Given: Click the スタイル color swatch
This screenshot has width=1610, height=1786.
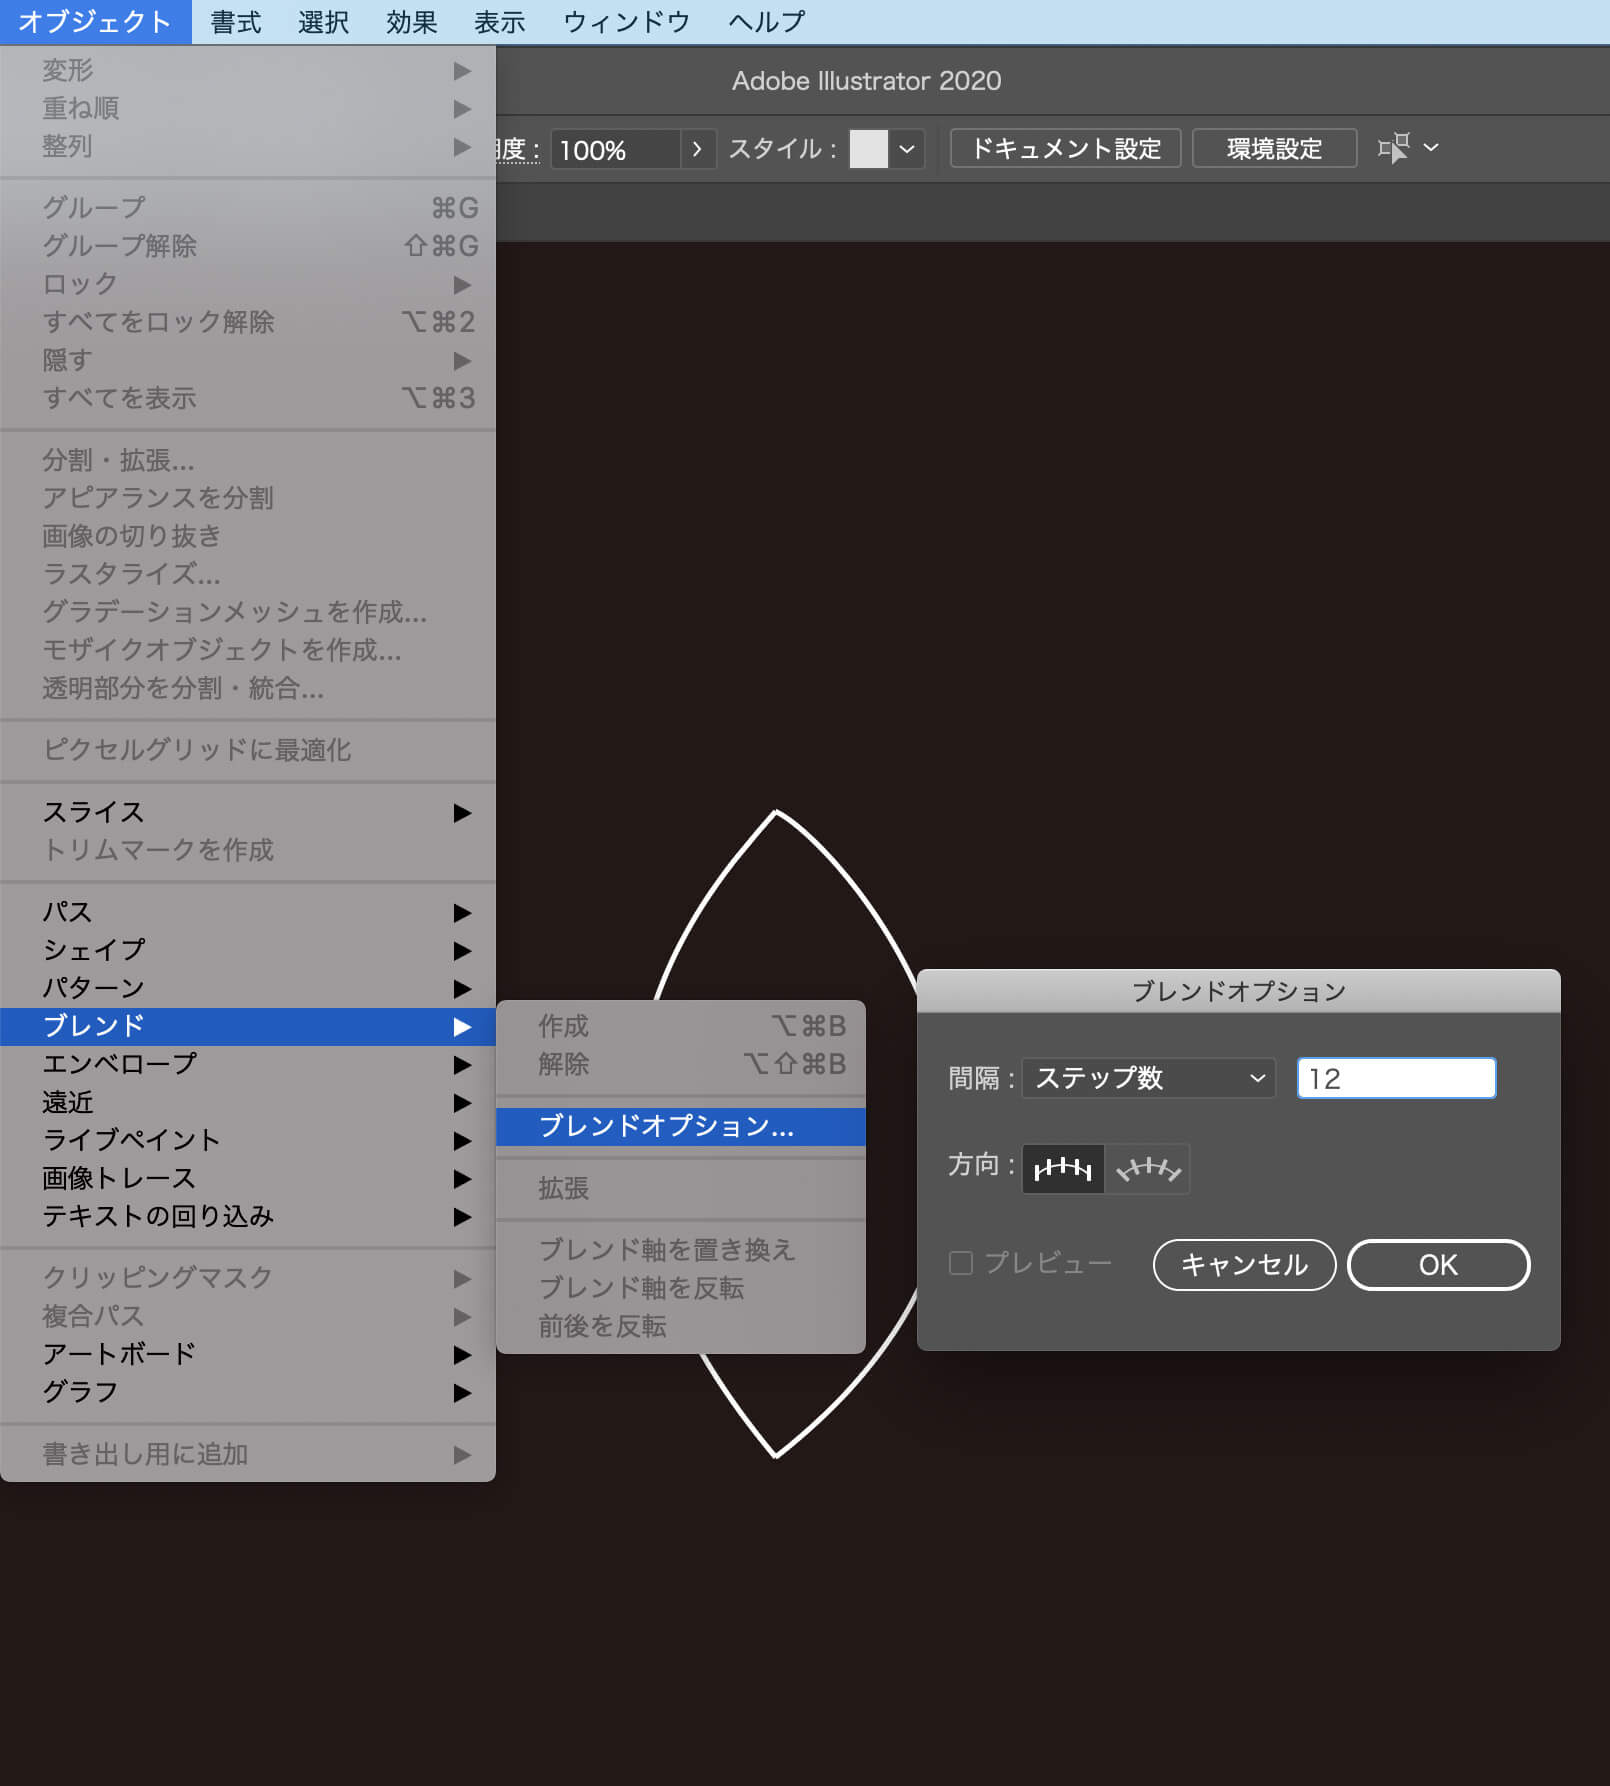Looking at the screenshot, I should pos(869,149).
